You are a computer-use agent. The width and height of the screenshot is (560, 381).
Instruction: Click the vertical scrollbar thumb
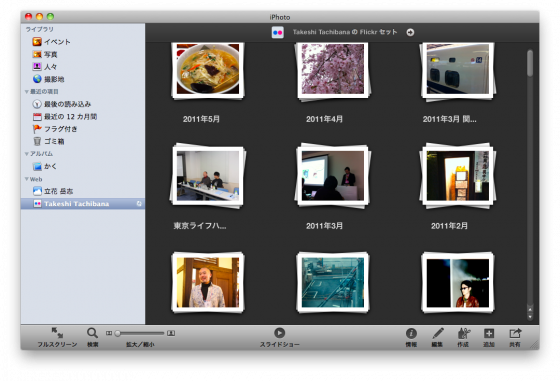coord(530,63)
